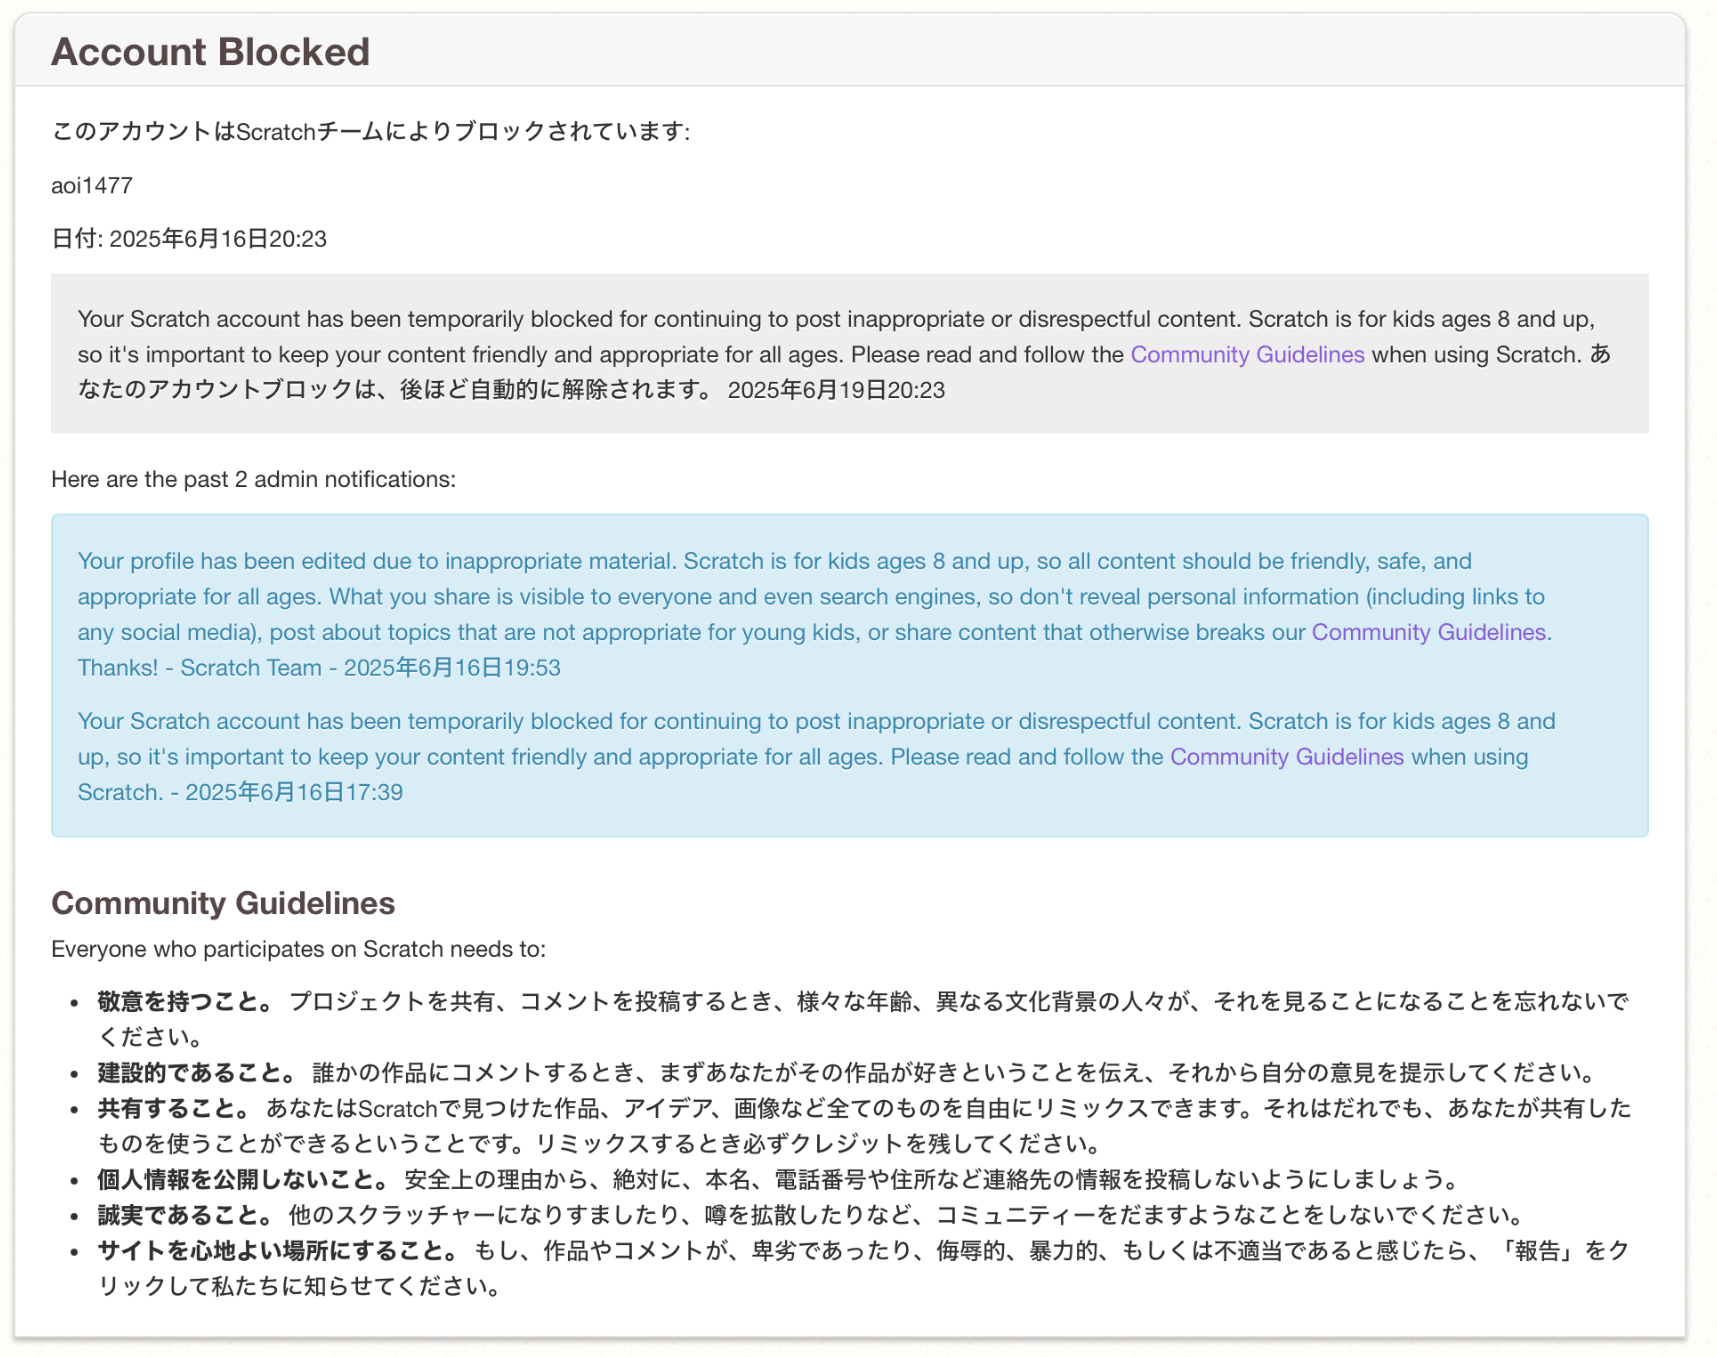Click the notification timestamp 2025年6月16日19:53

click(452, 668)
